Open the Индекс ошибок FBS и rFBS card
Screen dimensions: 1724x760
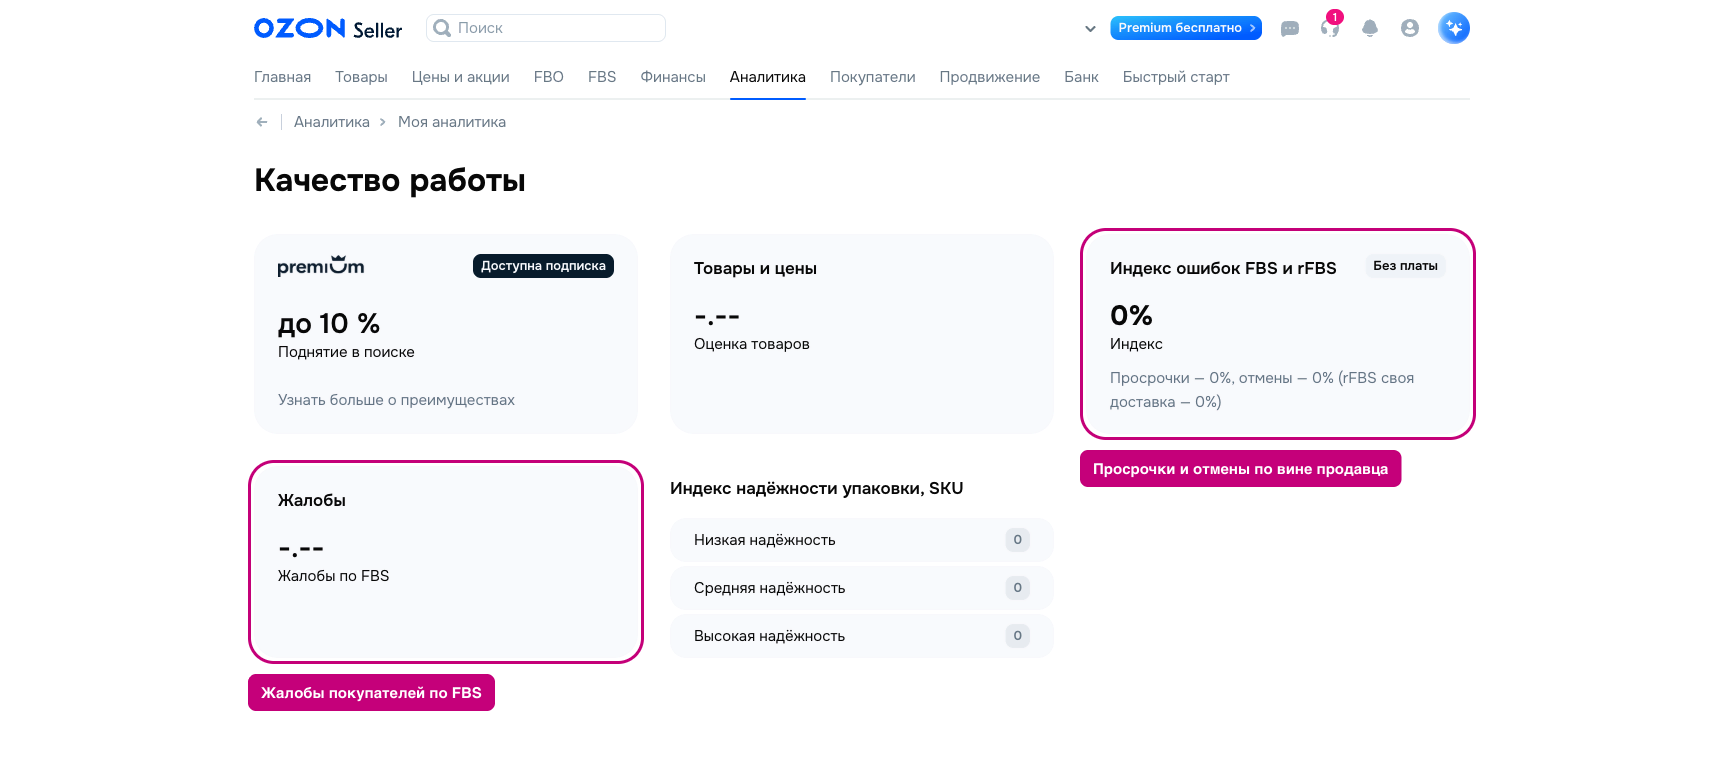point(1278,334)
